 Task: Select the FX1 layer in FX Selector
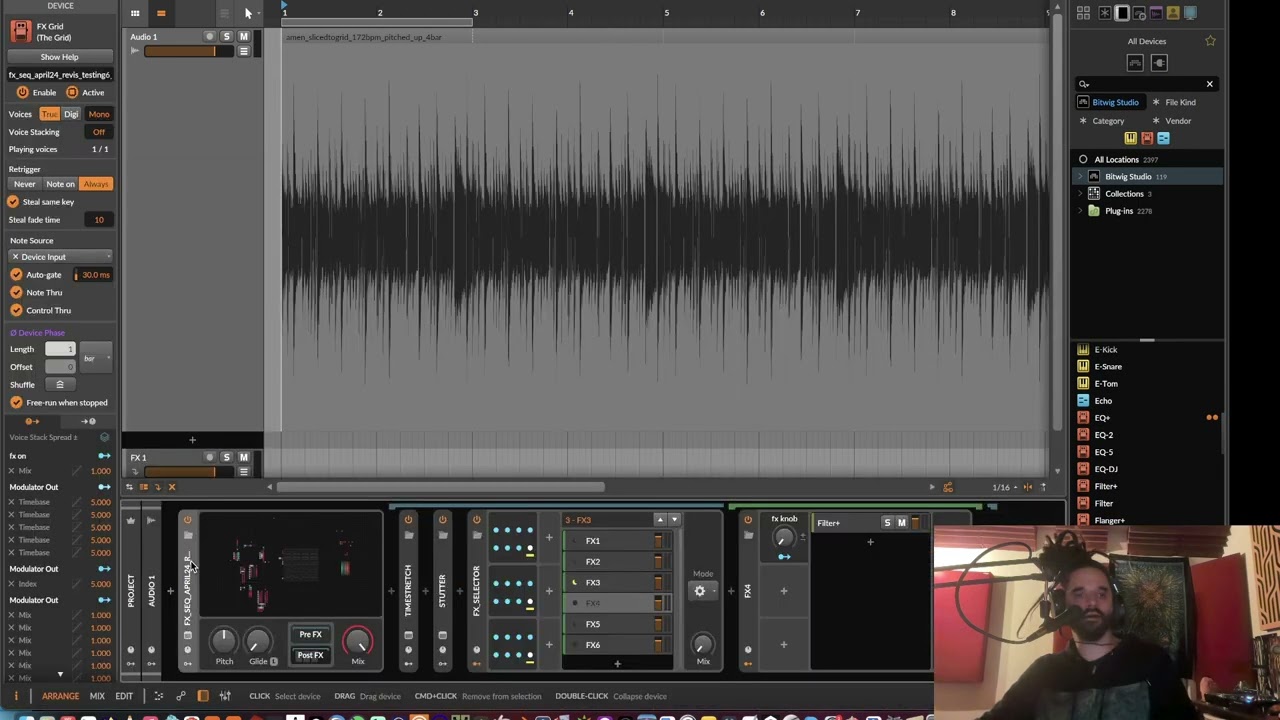point(618,541)
